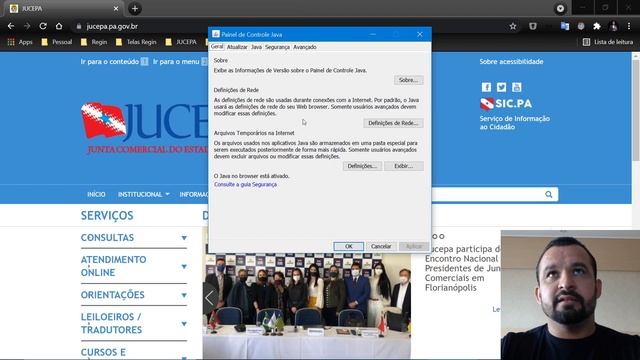Bookmark this page with the star icon
The image size is (640, 360).
[513, 26]
